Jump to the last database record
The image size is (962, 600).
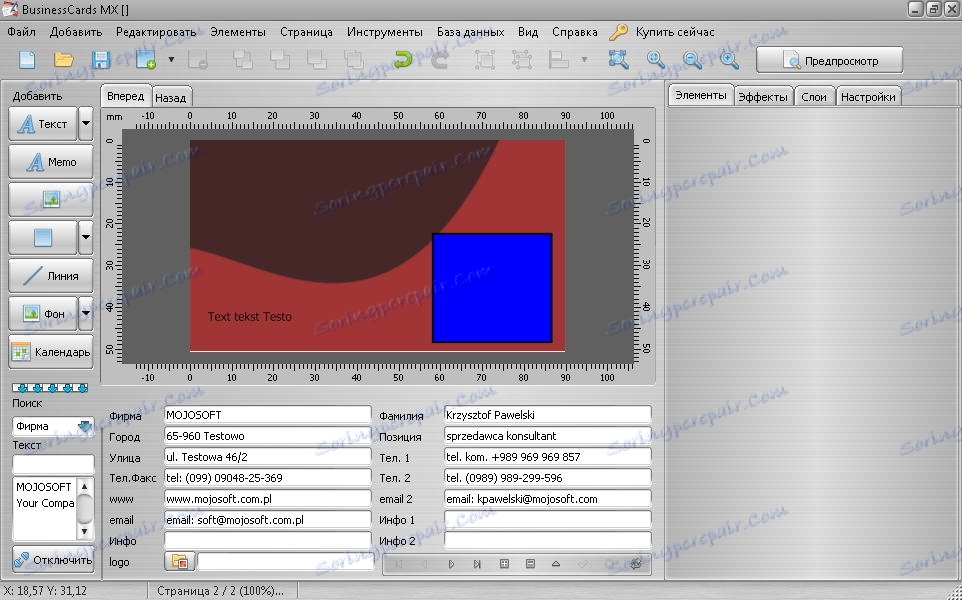pyautogui.click(x=477, y=564)
